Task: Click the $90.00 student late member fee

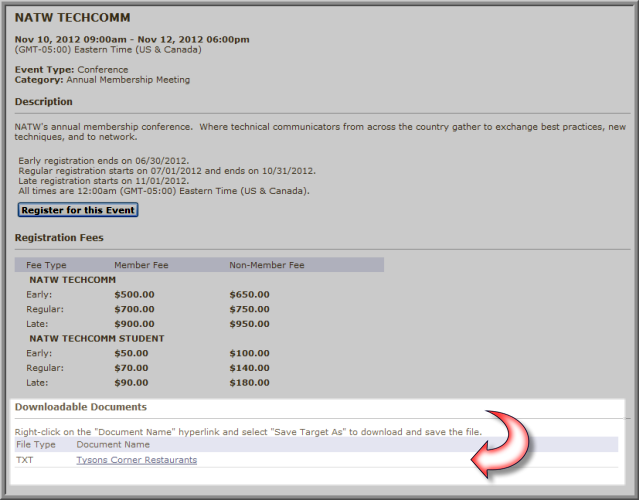Action: pyautogui.click(x=131, y=383)
